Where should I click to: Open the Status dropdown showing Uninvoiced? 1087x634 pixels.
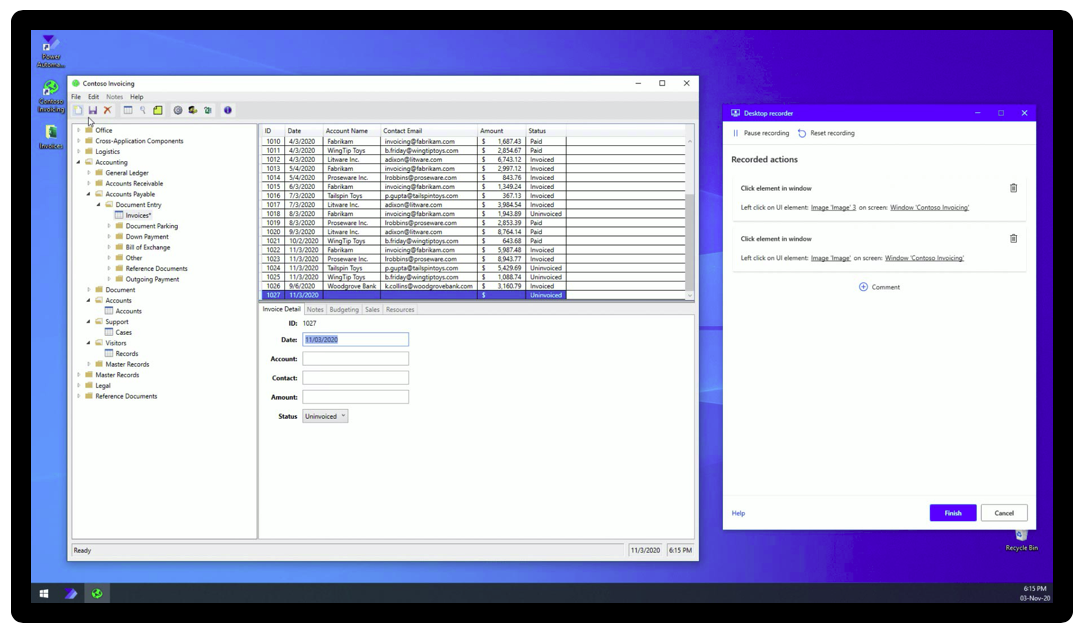tap(326, 416)
